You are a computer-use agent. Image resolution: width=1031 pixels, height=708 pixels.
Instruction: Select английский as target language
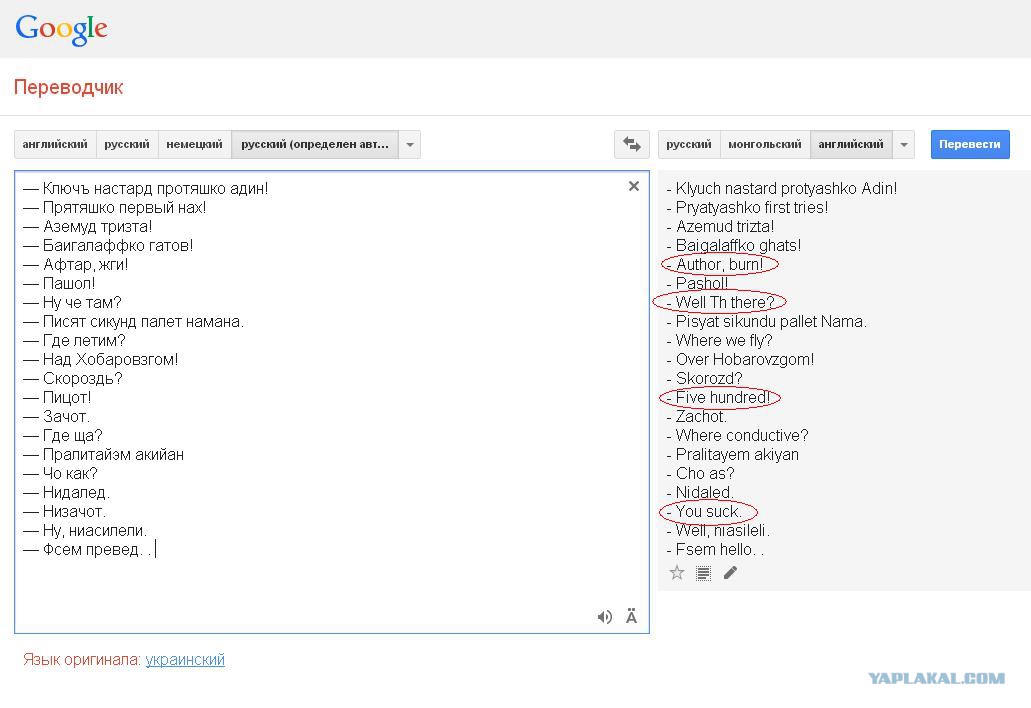tap(851, 144)
